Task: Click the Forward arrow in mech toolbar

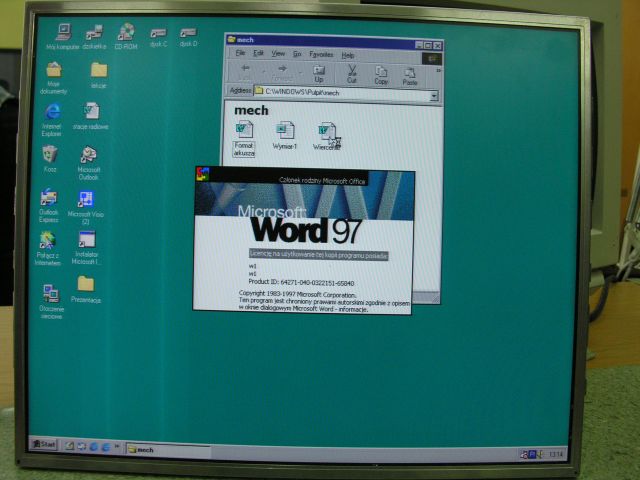Action: (x=282, y=73)
